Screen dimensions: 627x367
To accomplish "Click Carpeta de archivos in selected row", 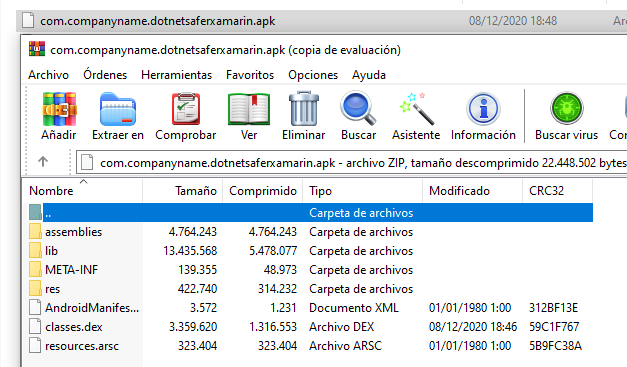I will (361, 213).
